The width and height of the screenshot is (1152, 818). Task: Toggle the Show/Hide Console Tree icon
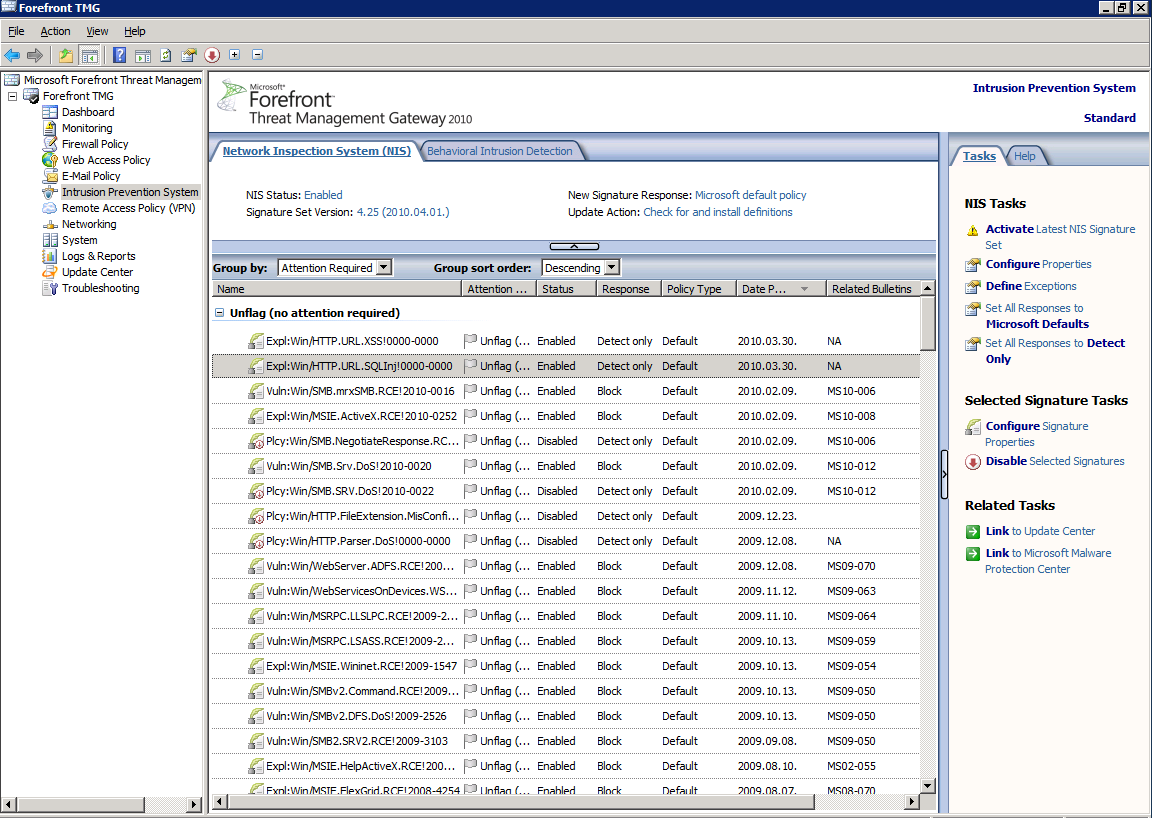(90, 55)
